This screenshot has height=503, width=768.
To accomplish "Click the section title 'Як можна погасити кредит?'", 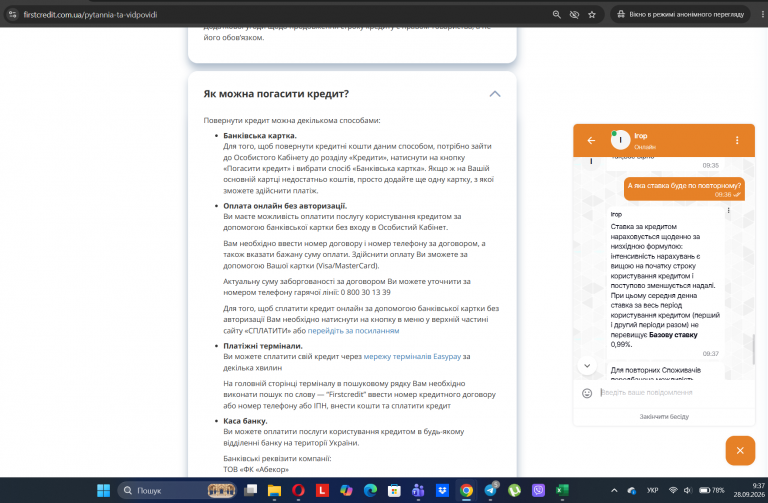I will [x=276, y=94].
